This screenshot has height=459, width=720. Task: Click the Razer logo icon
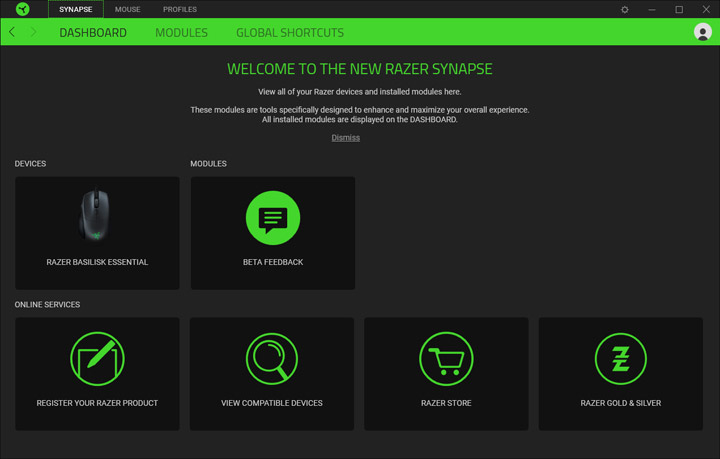[22, 9]
